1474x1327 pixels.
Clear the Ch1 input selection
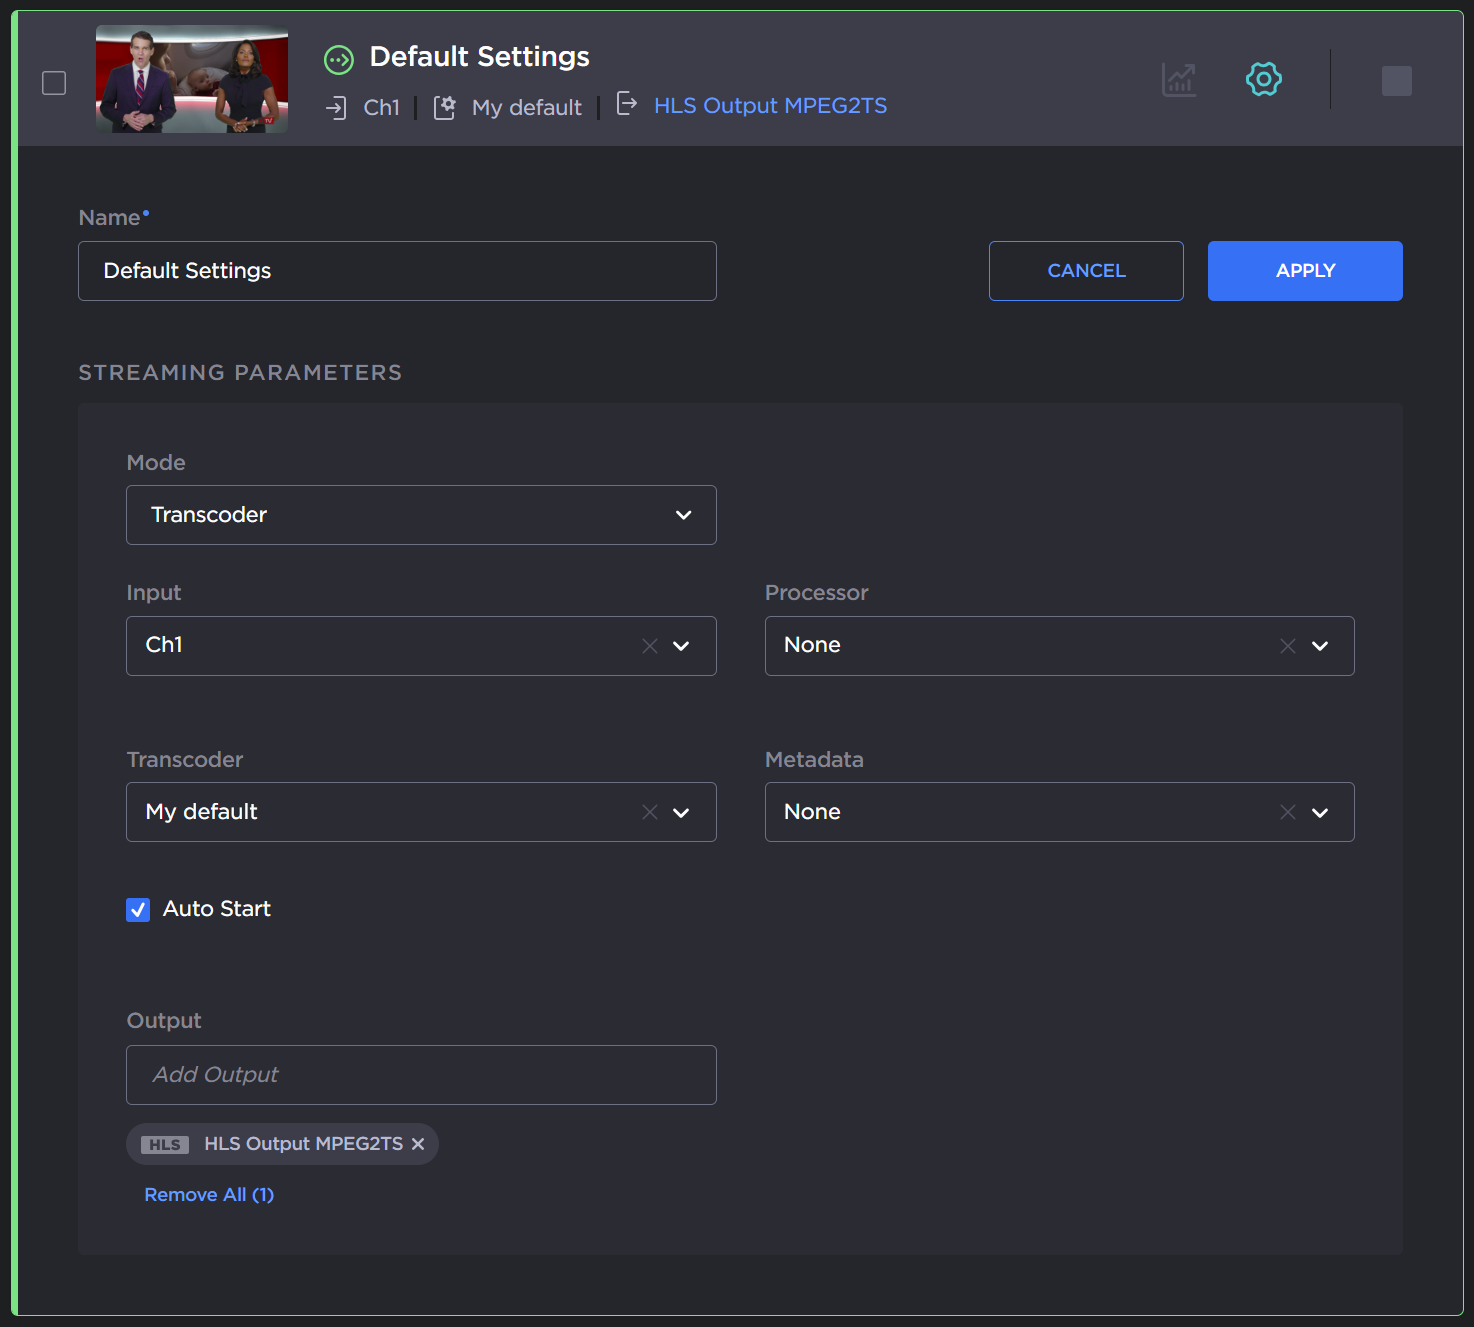pyautogui.click(x=650, y=646)
